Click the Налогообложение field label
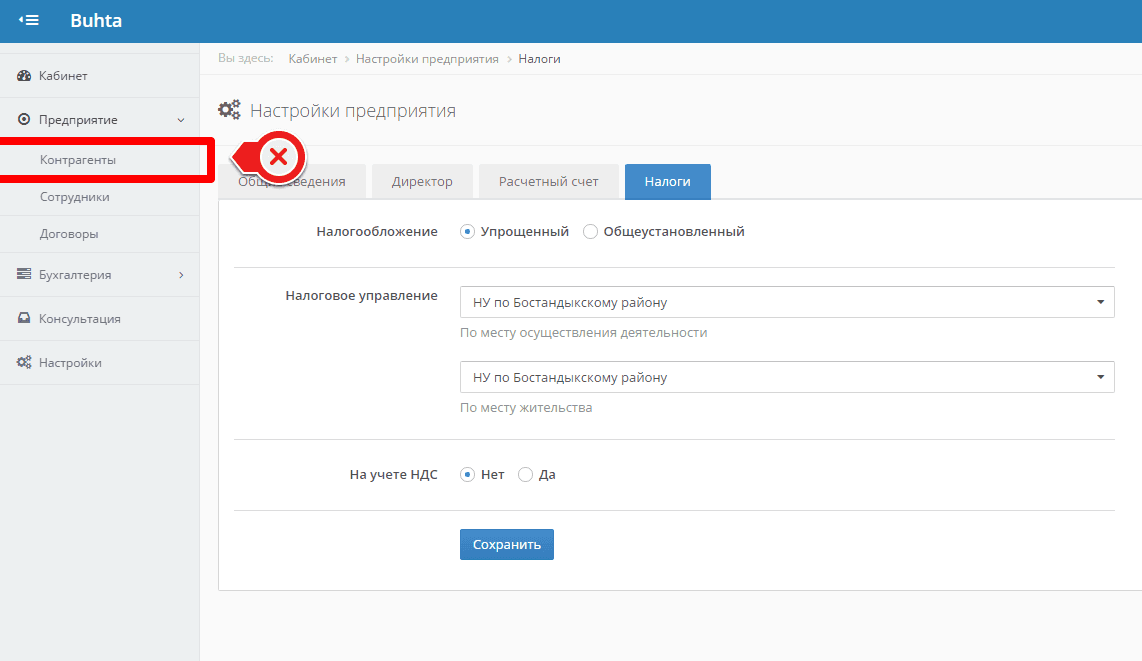Image resolution: width=1142 pixels, height=661 pixels. 377,231
